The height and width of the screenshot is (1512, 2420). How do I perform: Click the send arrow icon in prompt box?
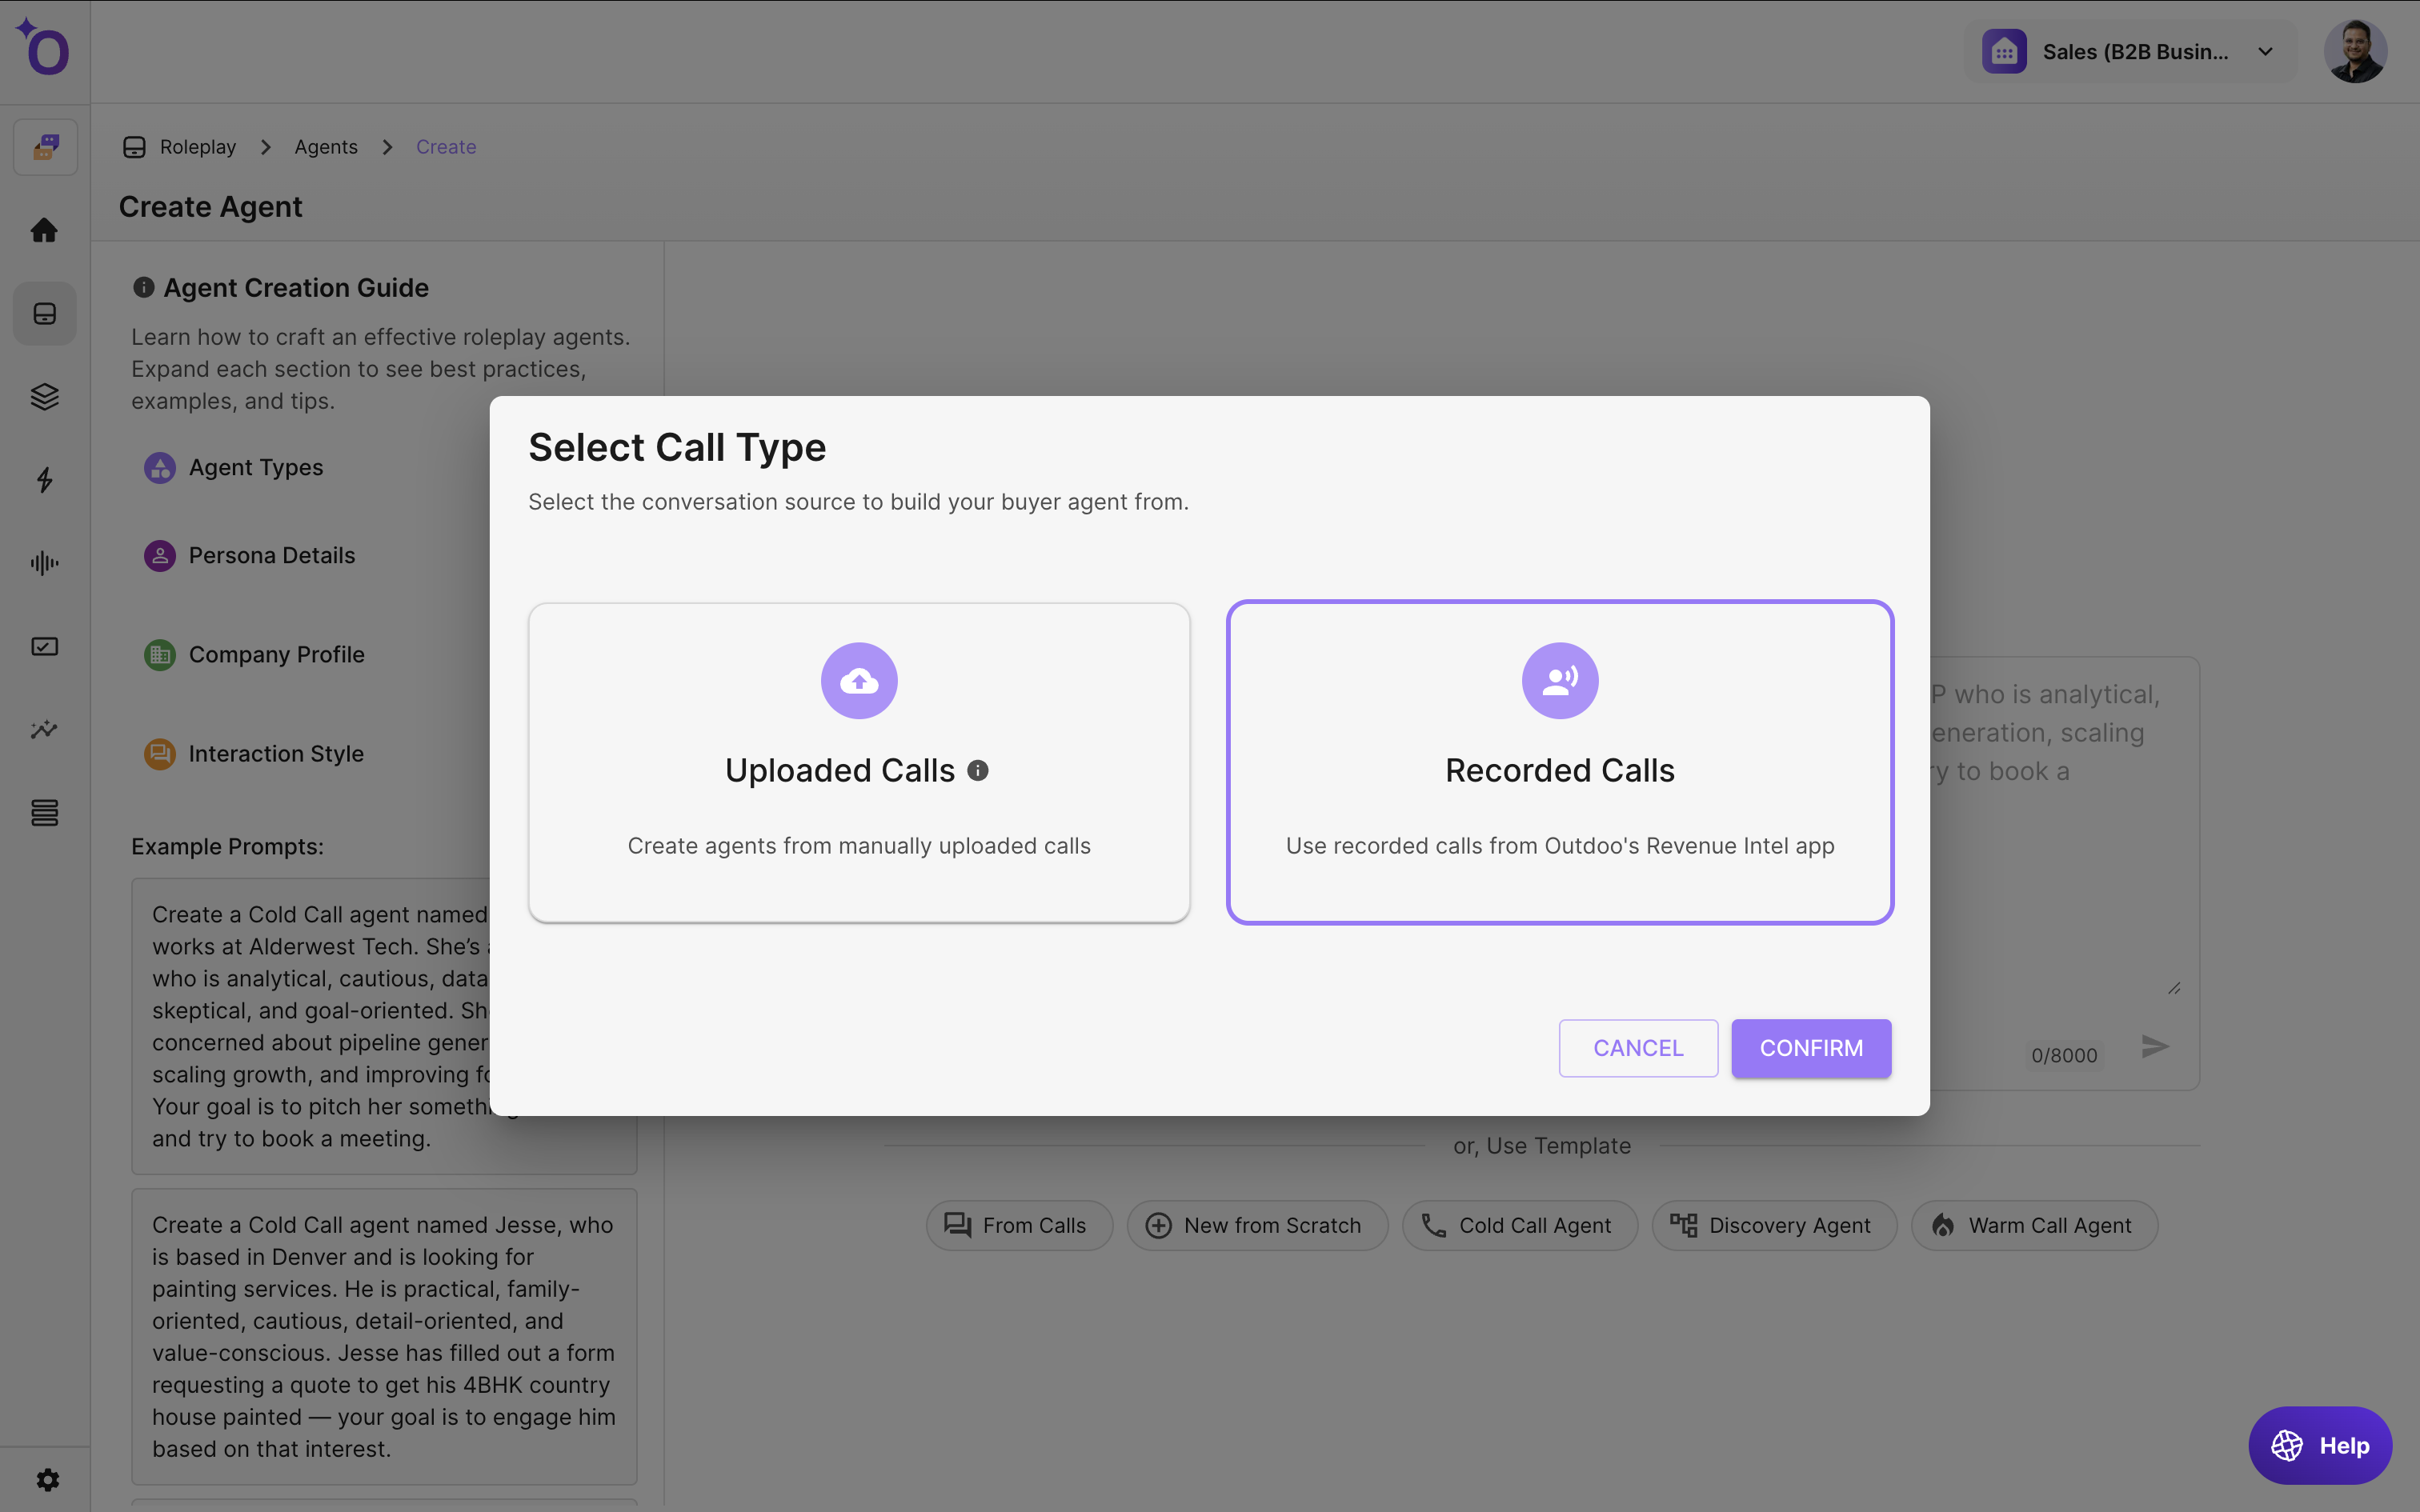coord(2155,1047)
